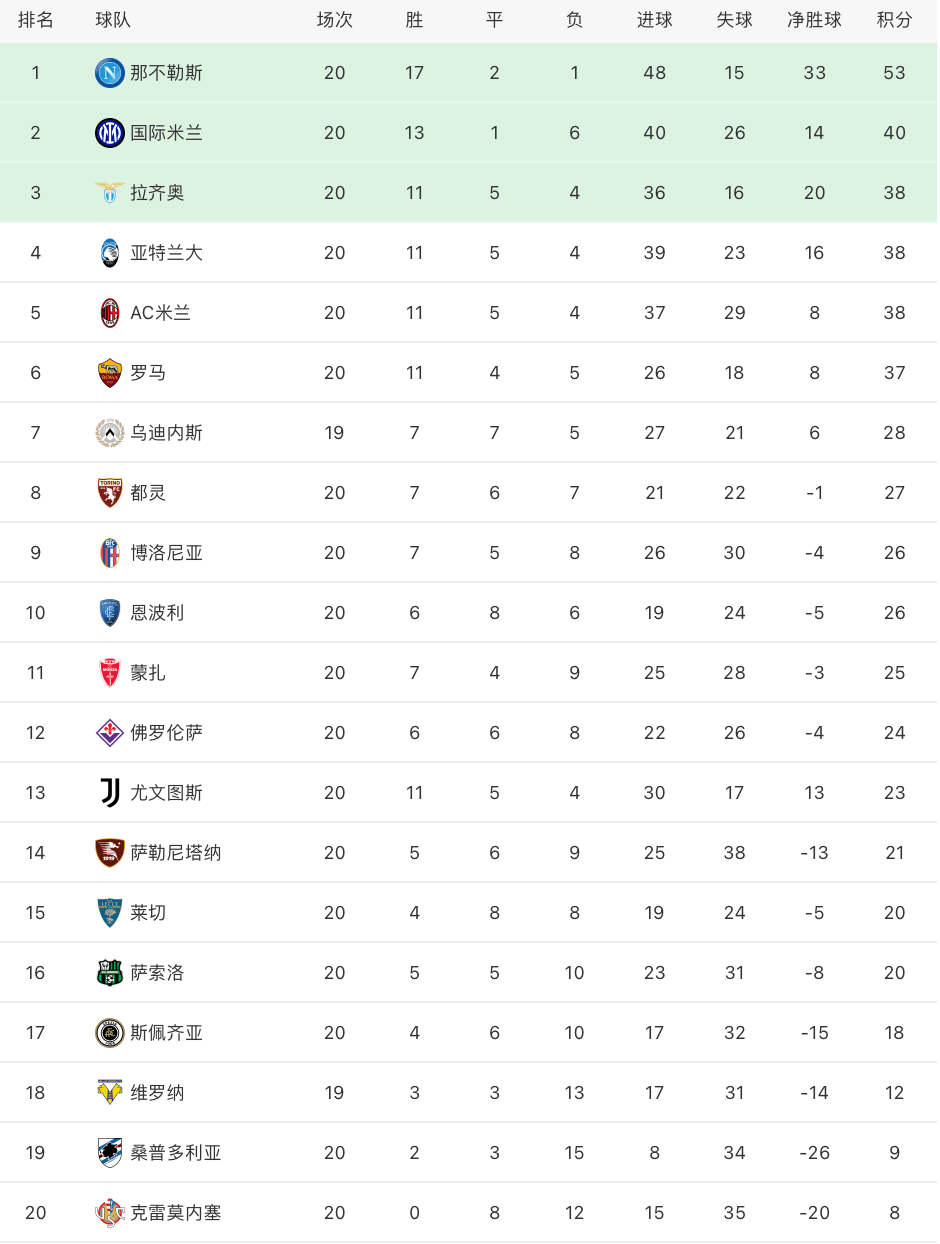Click the Juventus J logo
Screen dimensions: 940x1244
click(x=110, y=793)
